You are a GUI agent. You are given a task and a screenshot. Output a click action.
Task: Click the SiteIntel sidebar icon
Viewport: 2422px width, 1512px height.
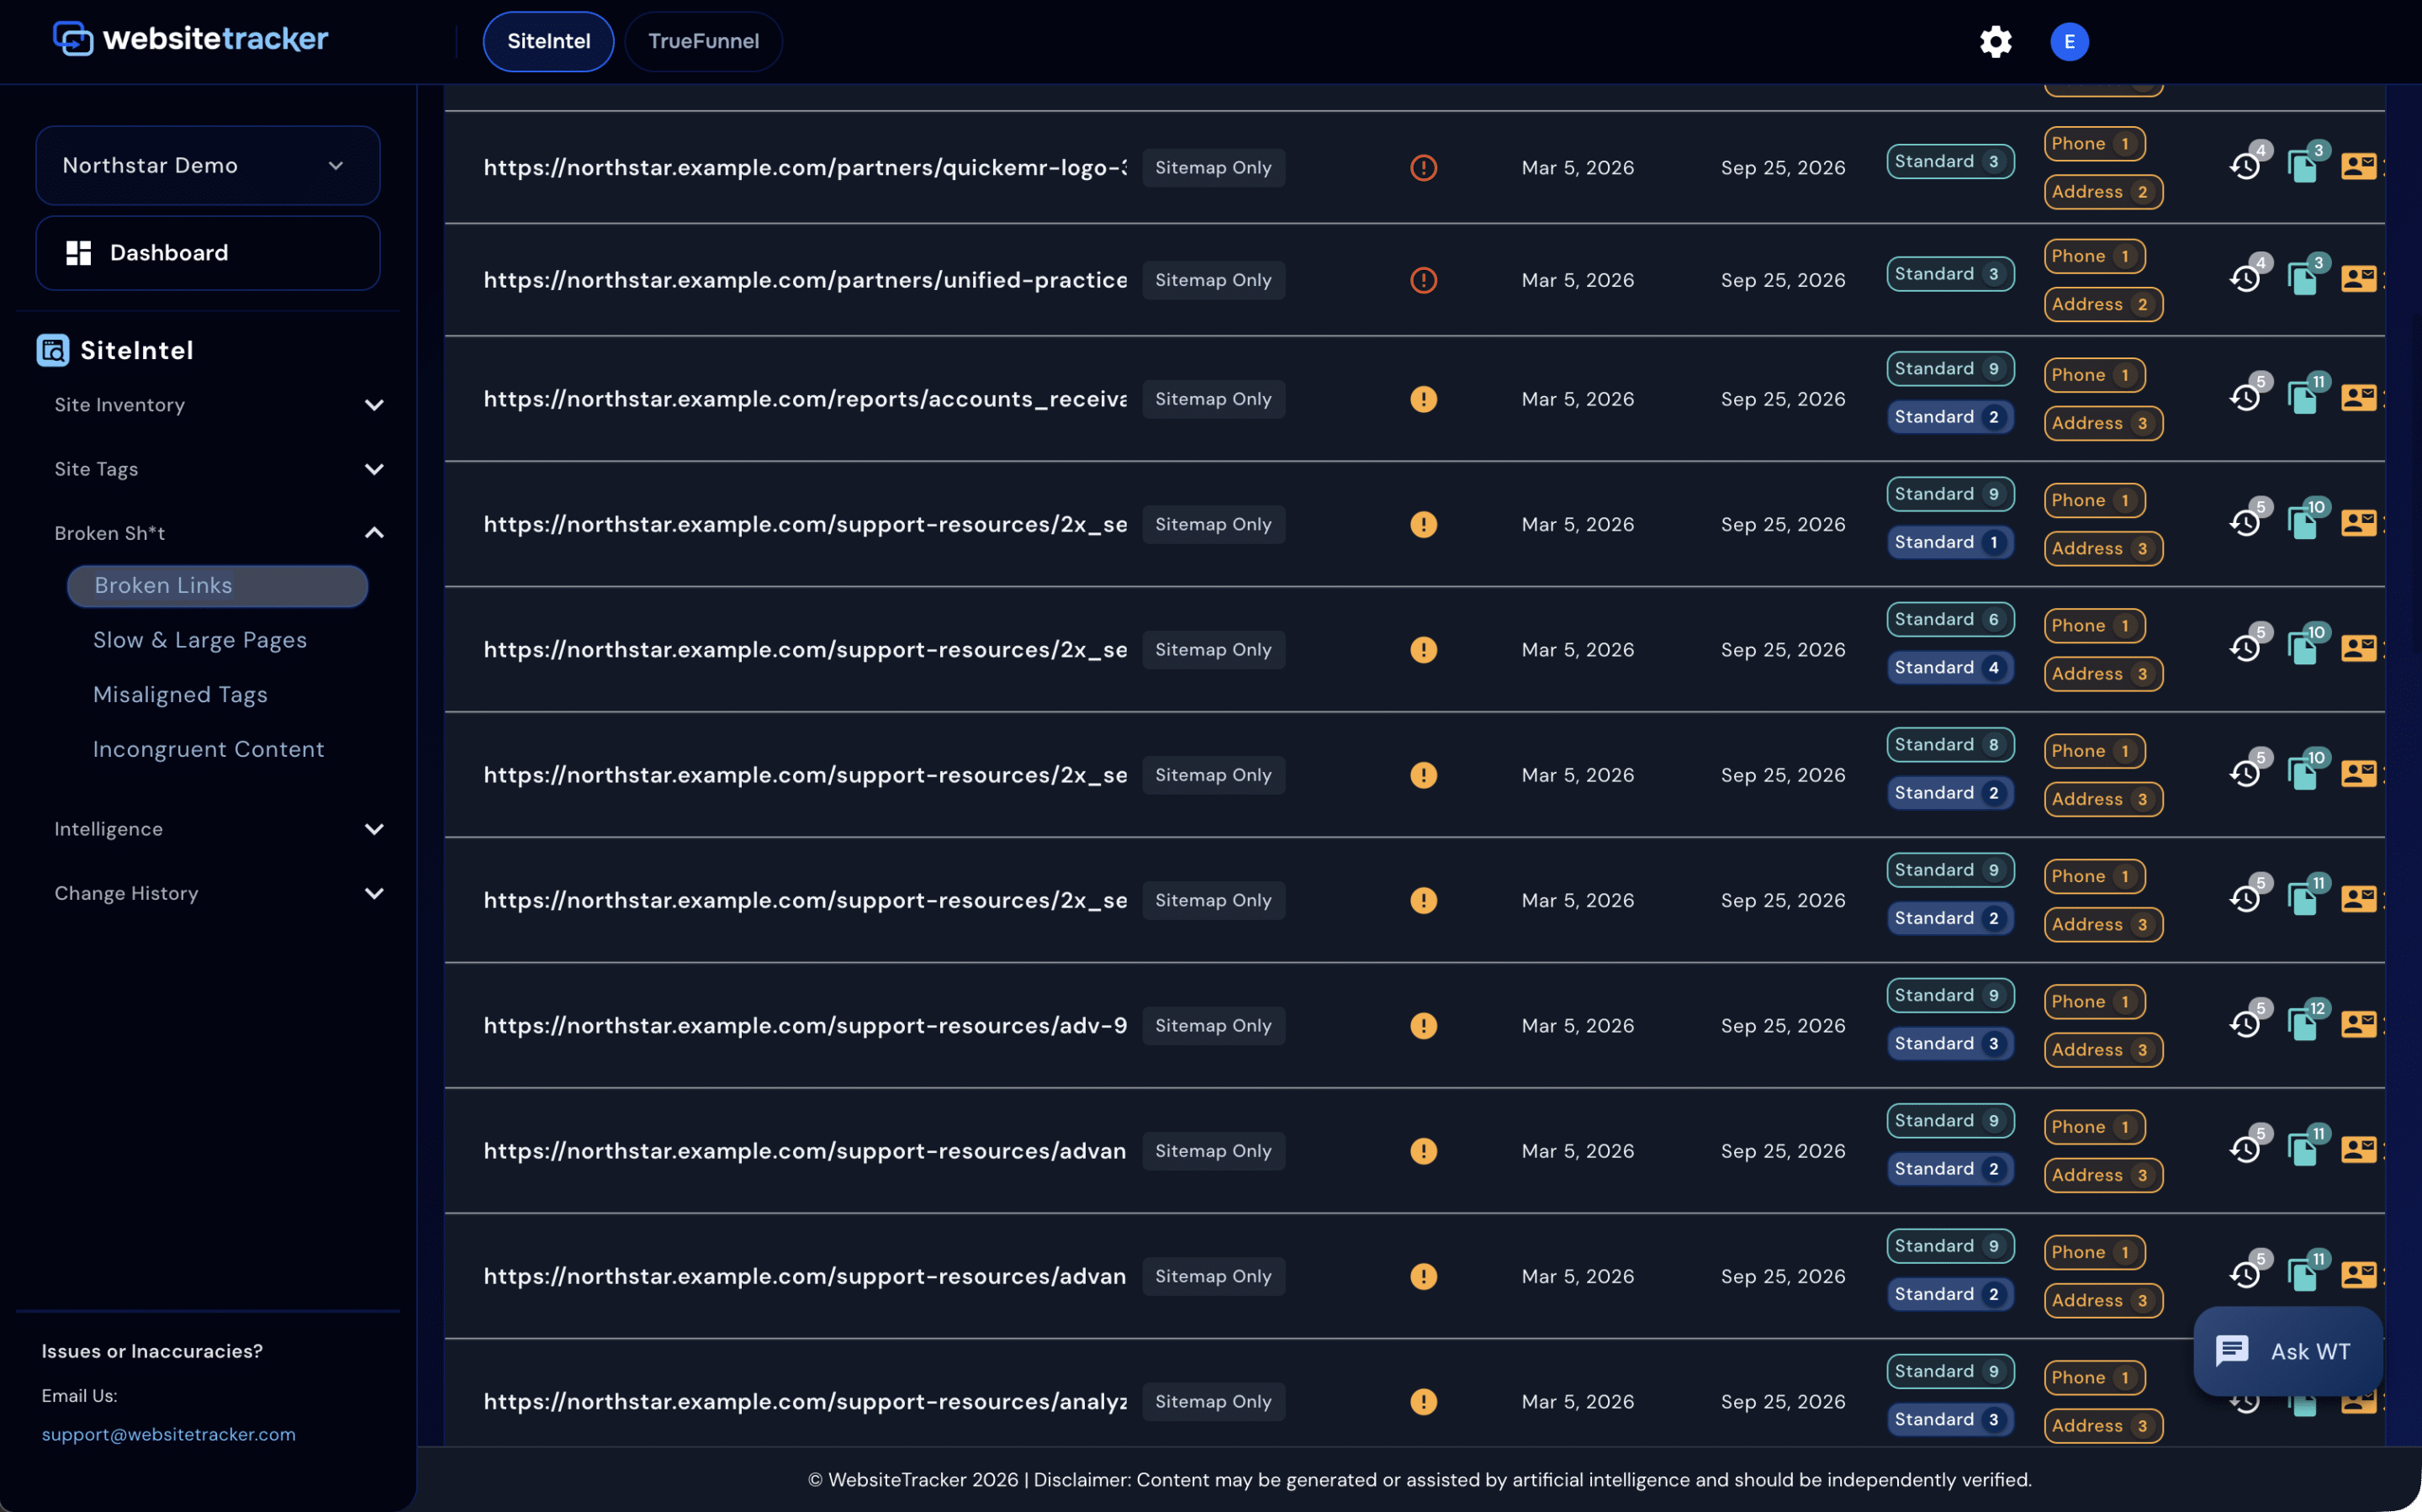click(53, 350)
